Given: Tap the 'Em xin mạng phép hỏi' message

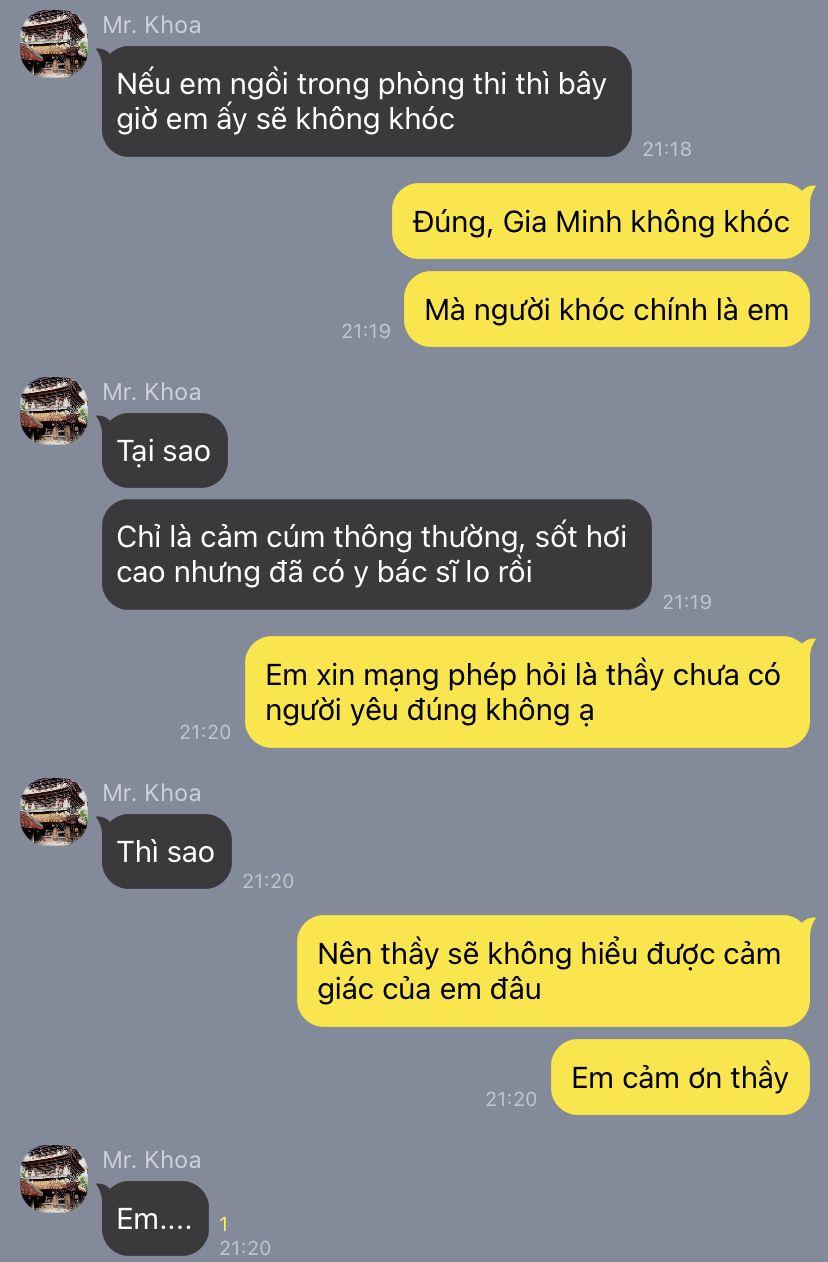Looking at the screenshot, I should (528, 692).
